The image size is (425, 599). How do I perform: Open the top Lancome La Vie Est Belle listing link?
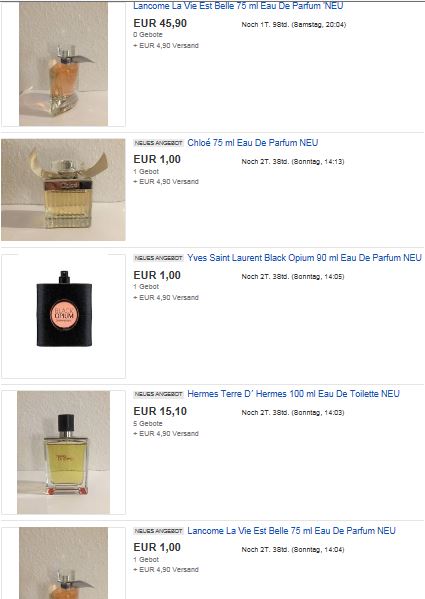pos(238,6)
